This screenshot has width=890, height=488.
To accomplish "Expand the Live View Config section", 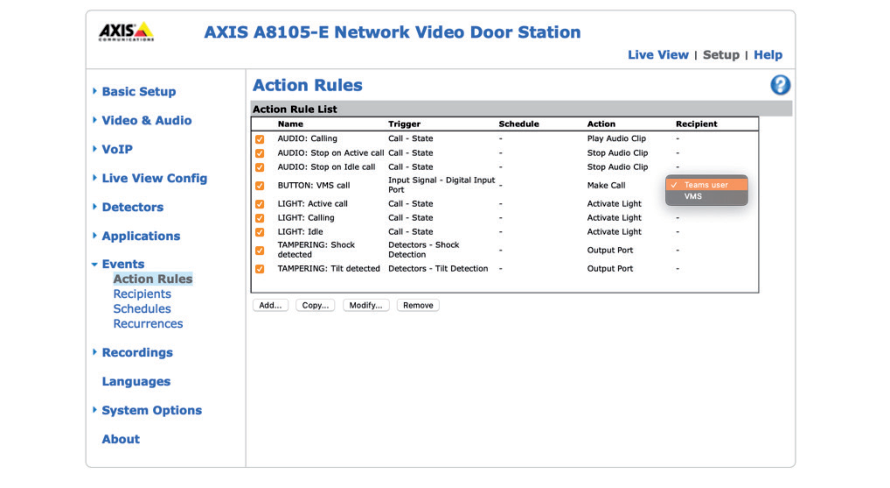I will pyautogui.click(x=154, y=178).
